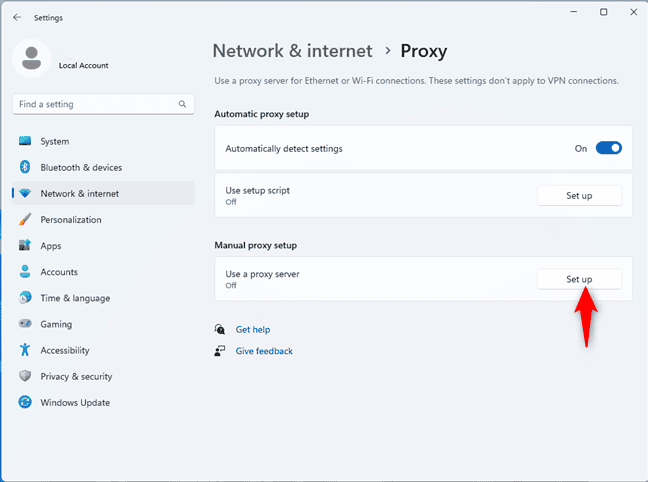The height and width of the screenshot is (482, 648).
Task: Maximize the Settings window
Action: click(603, 12)
